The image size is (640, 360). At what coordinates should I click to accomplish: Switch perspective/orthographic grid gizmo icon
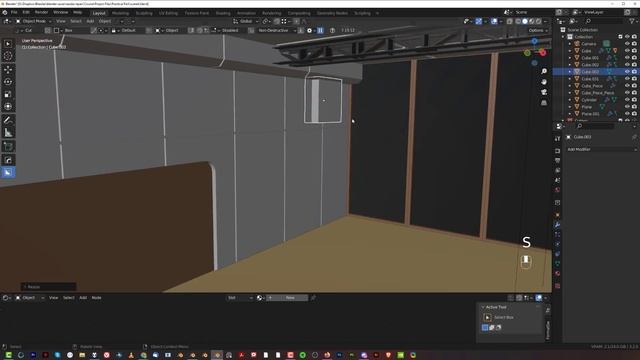pos(544,103)
